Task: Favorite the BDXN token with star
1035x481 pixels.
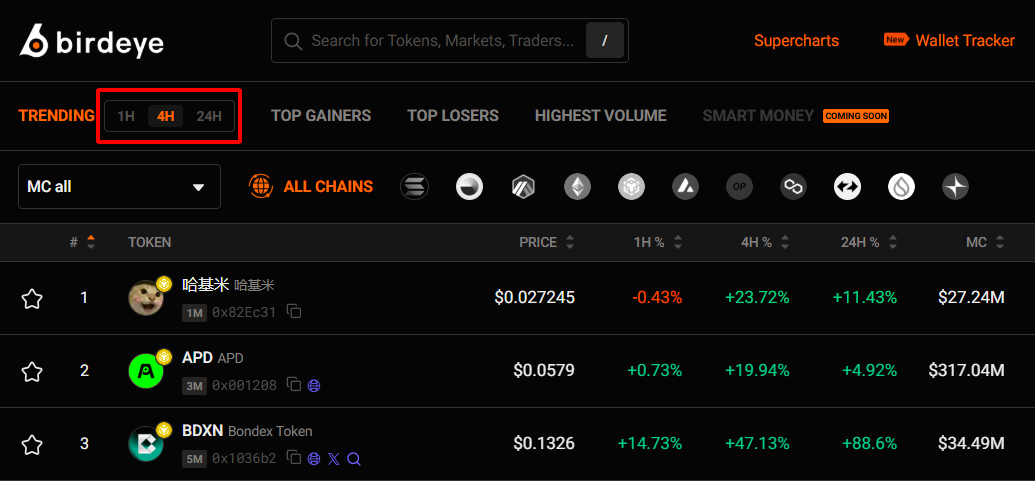Action: click(x=32, y=445)
